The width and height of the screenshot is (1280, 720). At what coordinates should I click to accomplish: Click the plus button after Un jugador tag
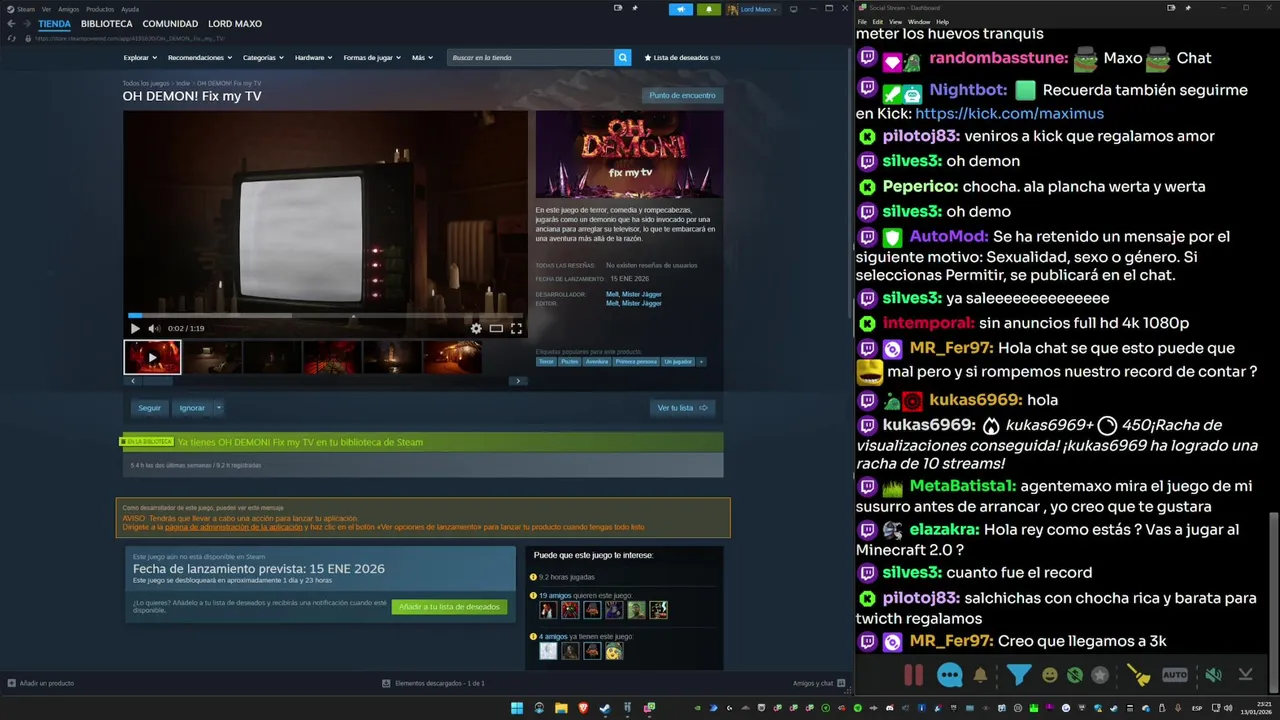701,362
